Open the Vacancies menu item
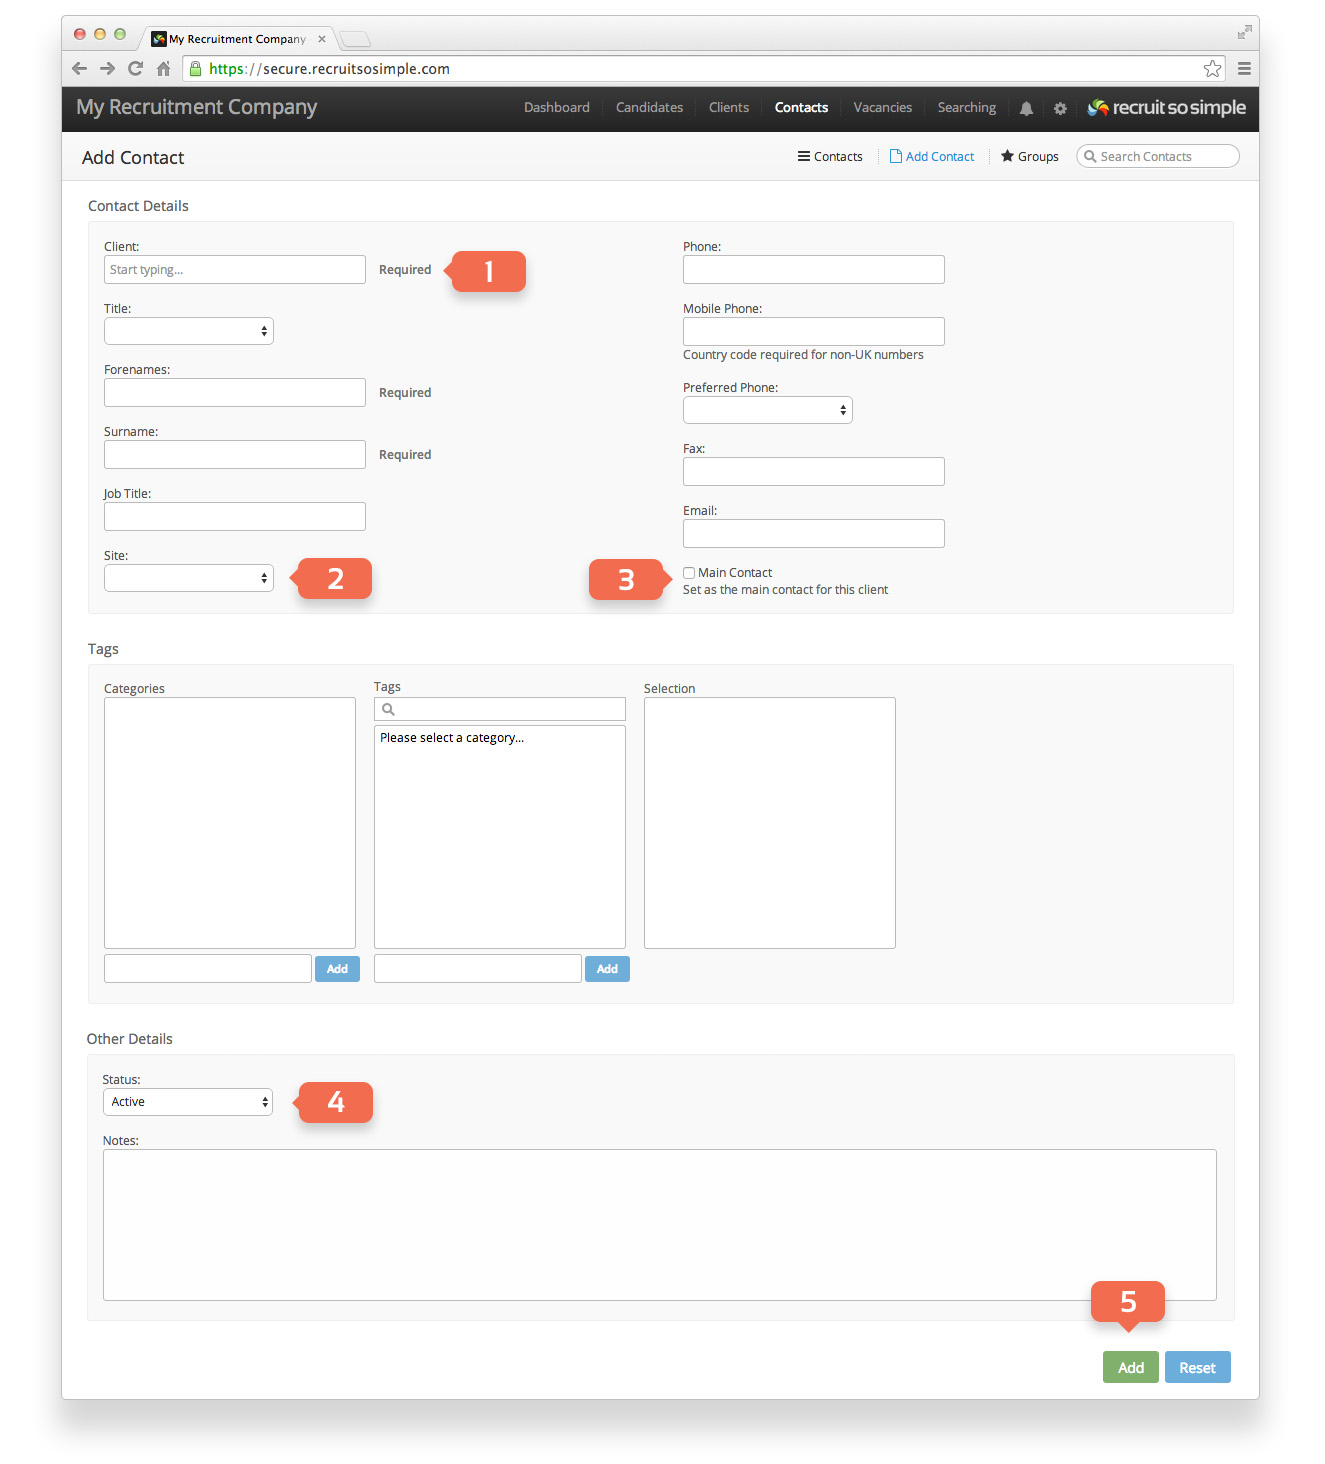1325x1464 pixels. coord(882,108)
